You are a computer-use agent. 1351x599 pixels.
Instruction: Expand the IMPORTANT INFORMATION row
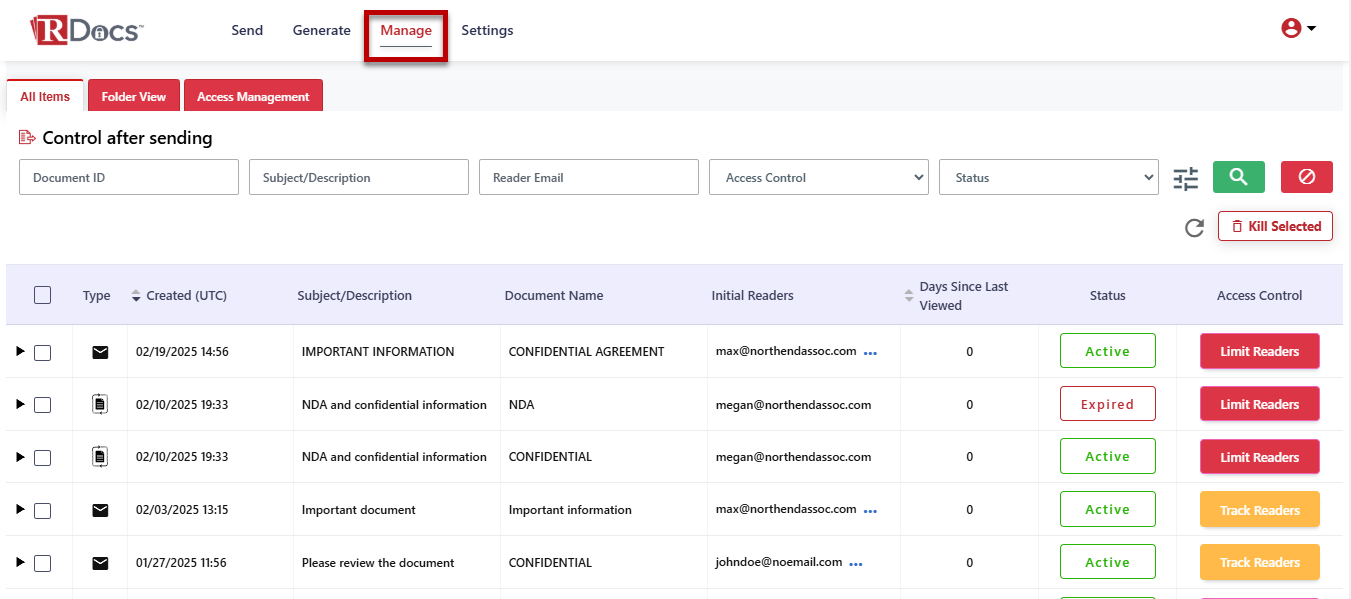[19, 351]
